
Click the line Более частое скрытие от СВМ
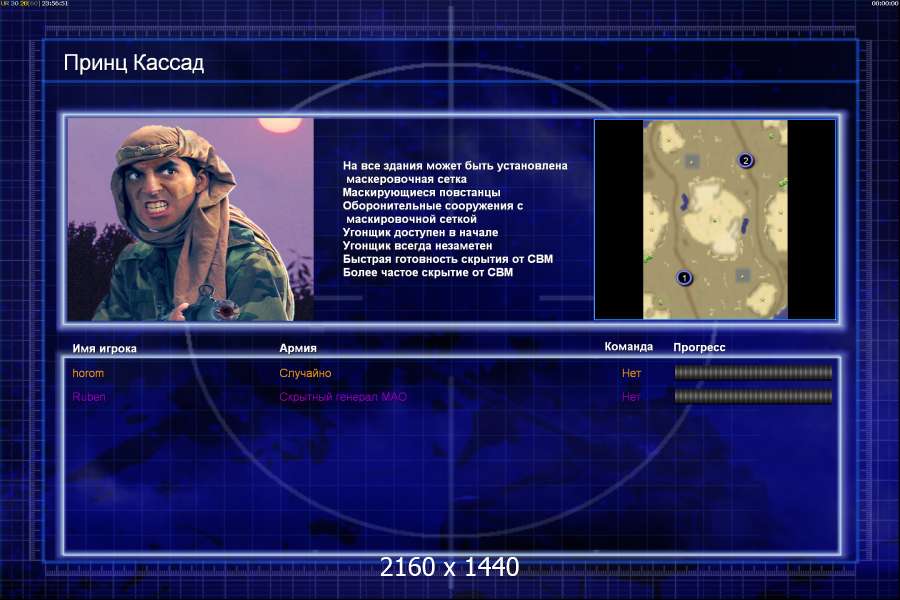pyautogui.click(x=428, y=272)
